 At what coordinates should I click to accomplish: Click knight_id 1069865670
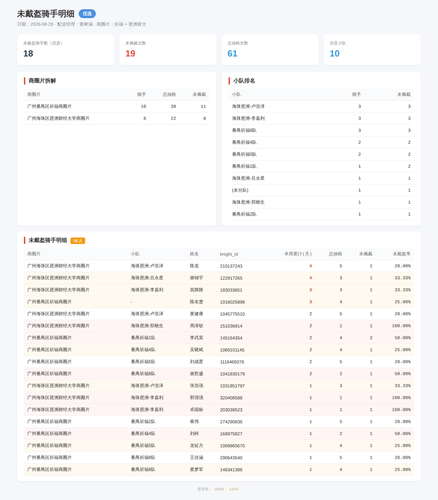[232, 446]
